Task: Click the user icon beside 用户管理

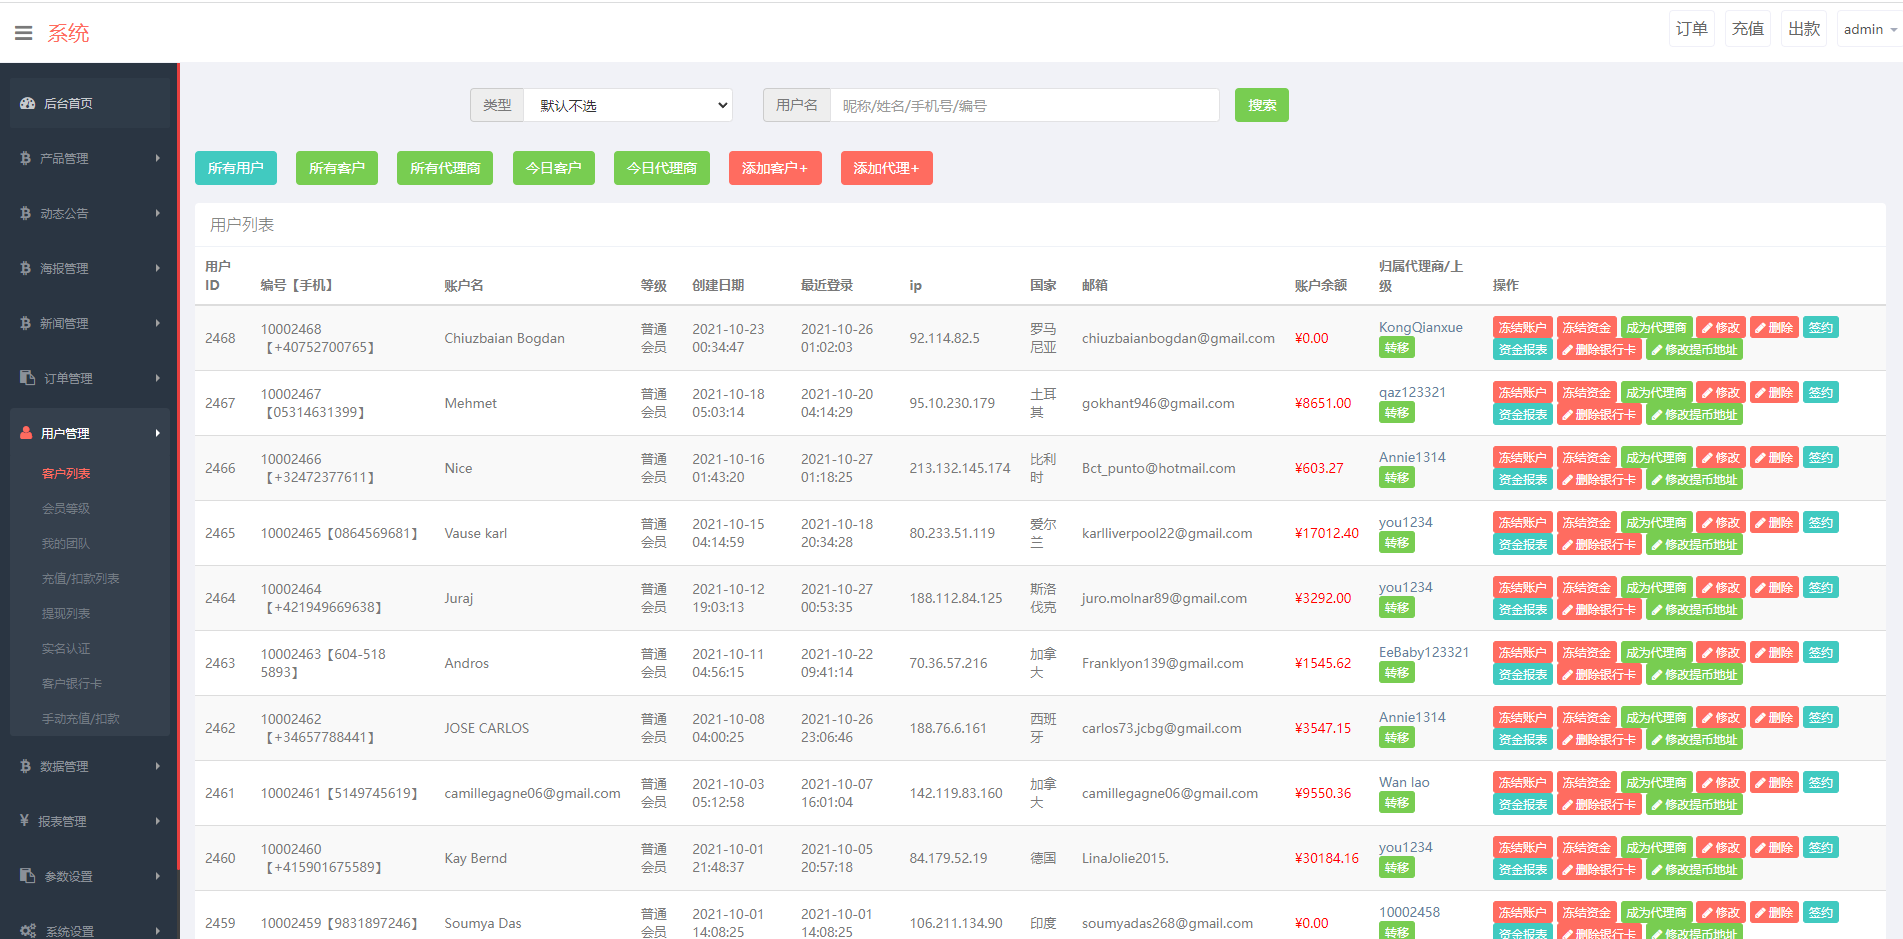Action: tap(25, 432)
